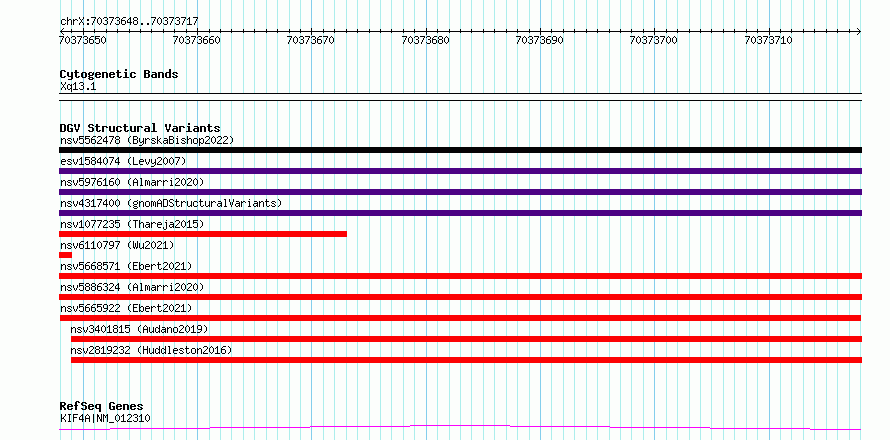This screenshot has width=890, height=440.
Task: Click the red bar under nsv2819232
Action: (x=466, y=360)
